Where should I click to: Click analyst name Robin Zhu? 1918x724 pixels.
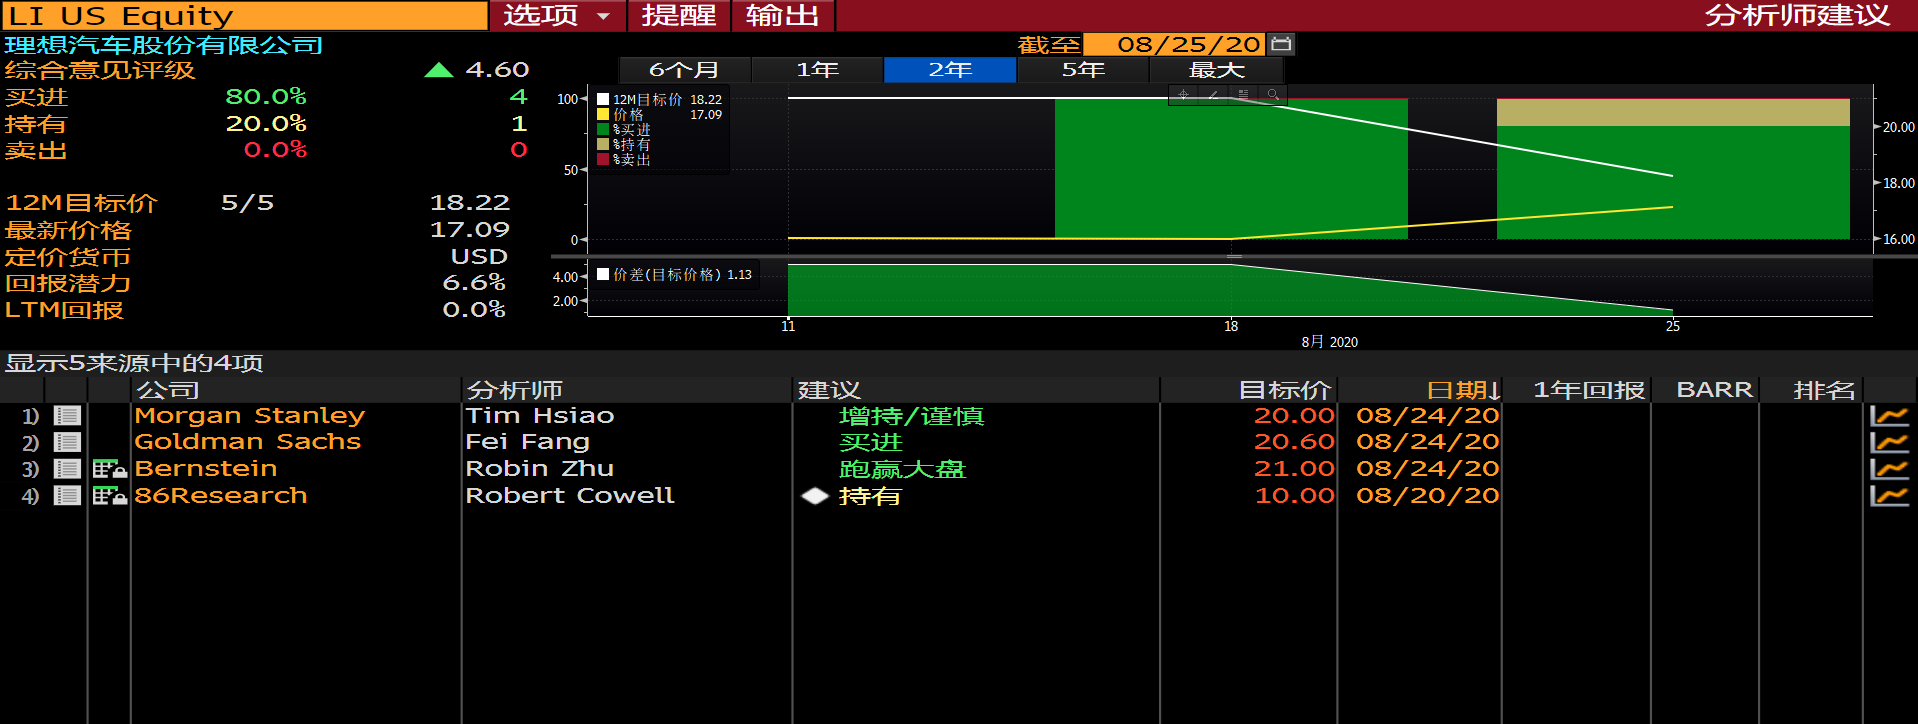click(x=540, y=469)
